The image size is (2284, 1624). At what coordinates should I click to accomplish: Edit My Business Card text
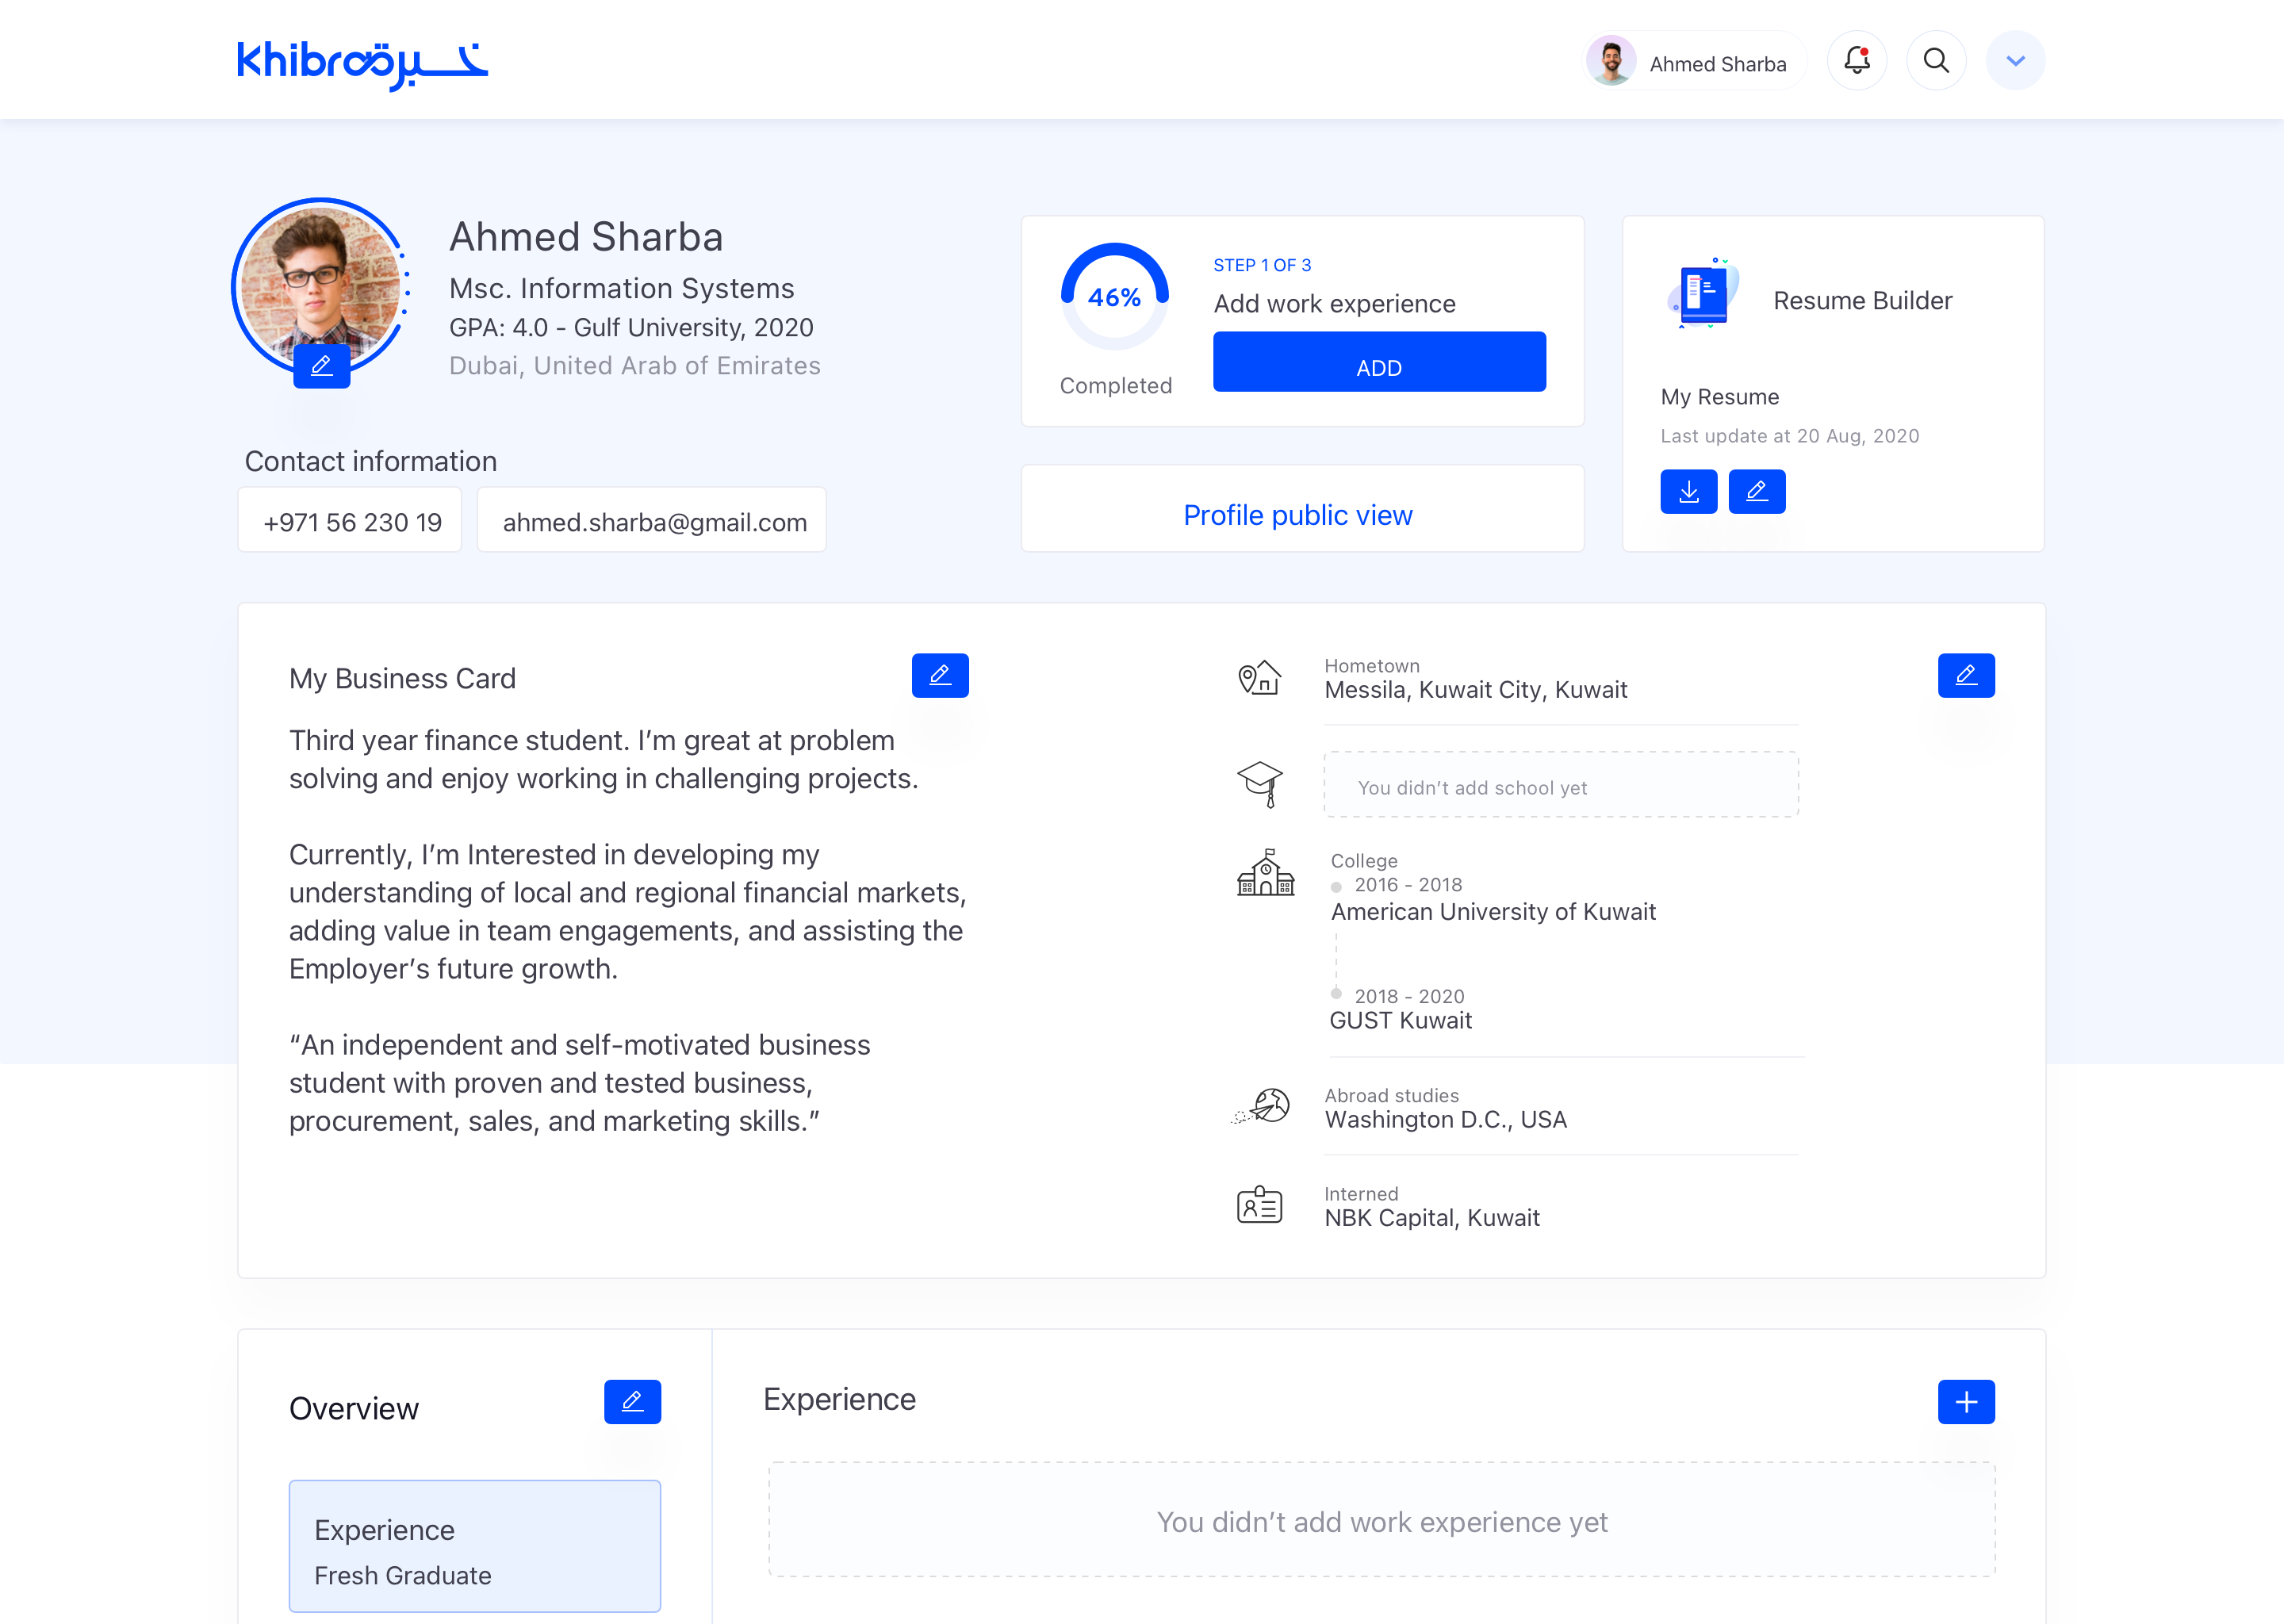(939, 676)
